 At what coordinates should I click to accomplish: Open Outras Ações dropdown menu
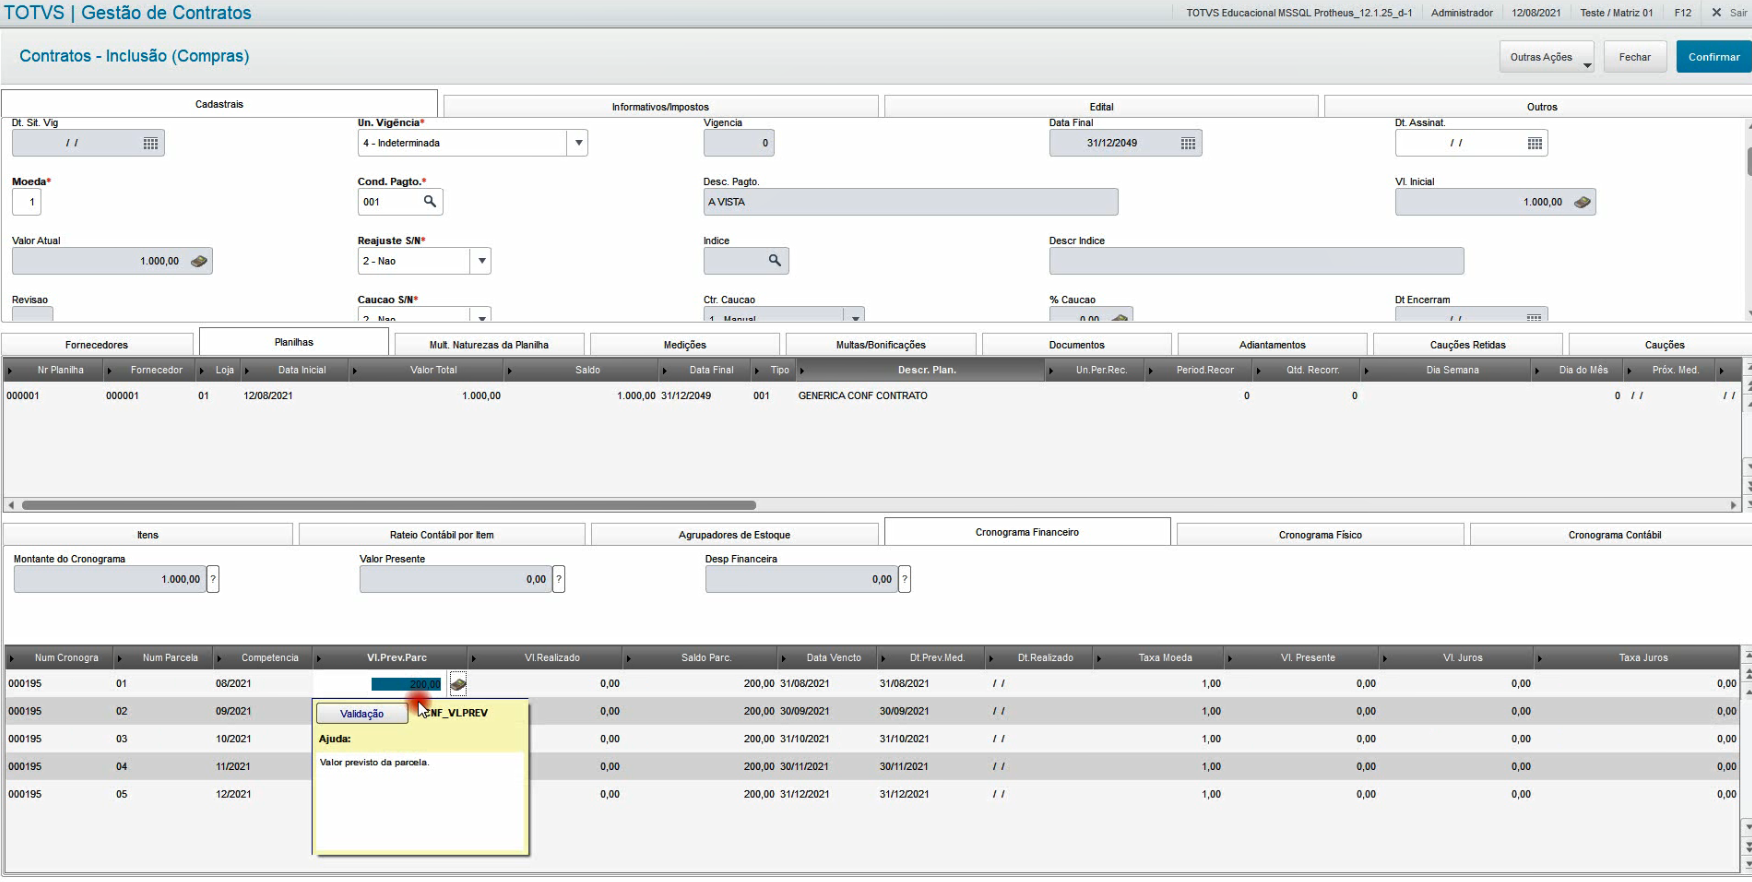tap(1546, 57)
